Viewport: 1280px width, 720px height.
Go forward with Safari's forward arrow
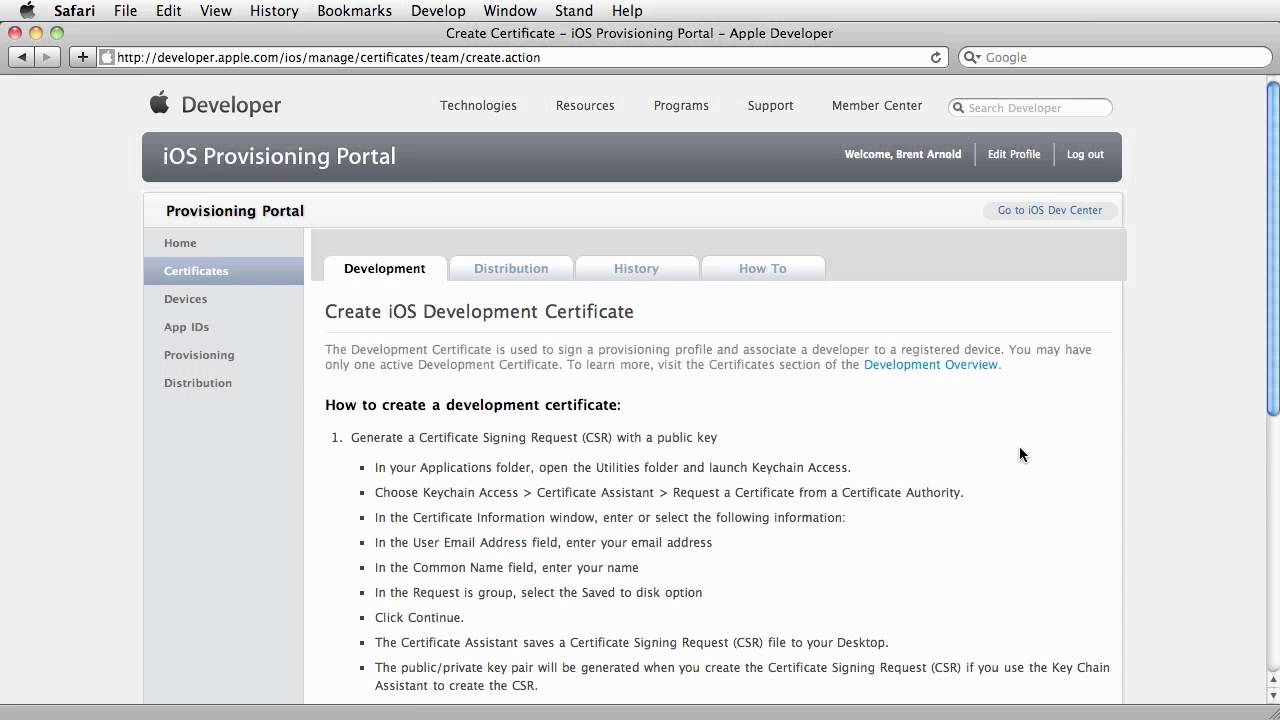pos(48,57)
